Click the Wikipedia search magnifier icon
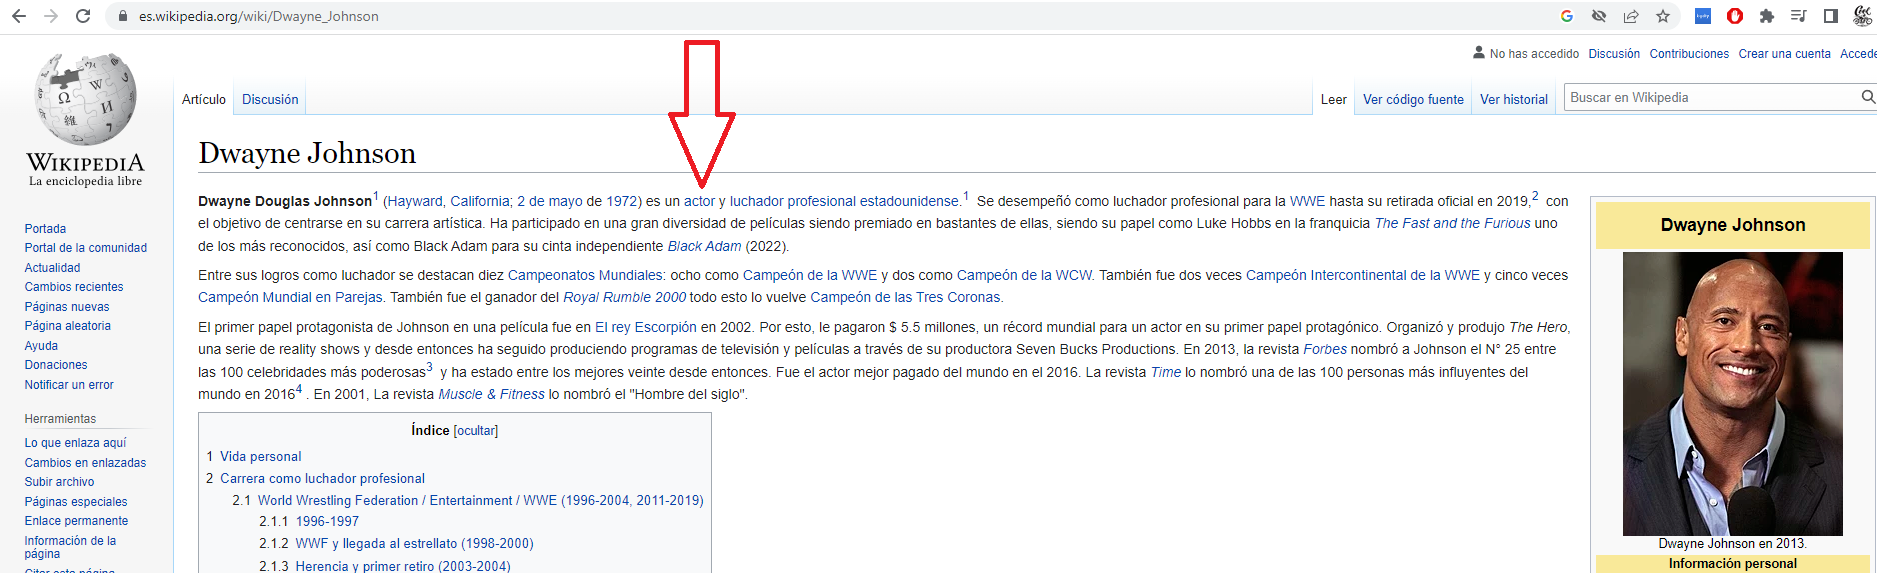Viewport: 1877px width, 573px height. coord(1867,97)
